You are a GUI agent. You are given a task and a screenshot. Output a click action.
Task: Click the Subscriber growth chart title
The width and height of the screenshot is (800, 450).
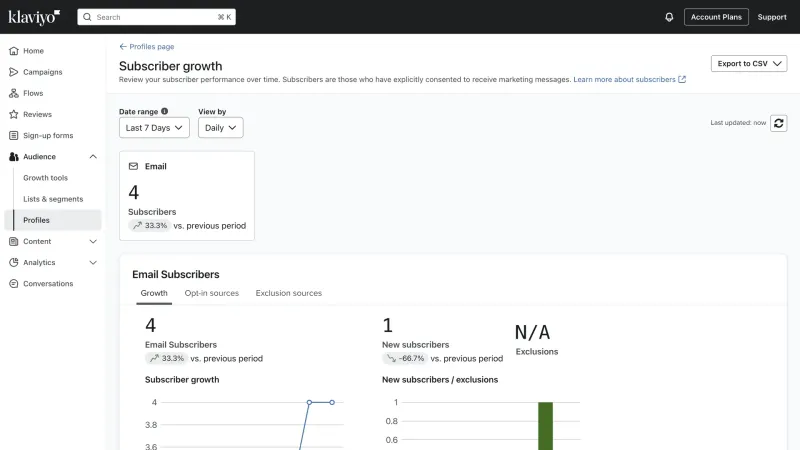tap(182, 380)
